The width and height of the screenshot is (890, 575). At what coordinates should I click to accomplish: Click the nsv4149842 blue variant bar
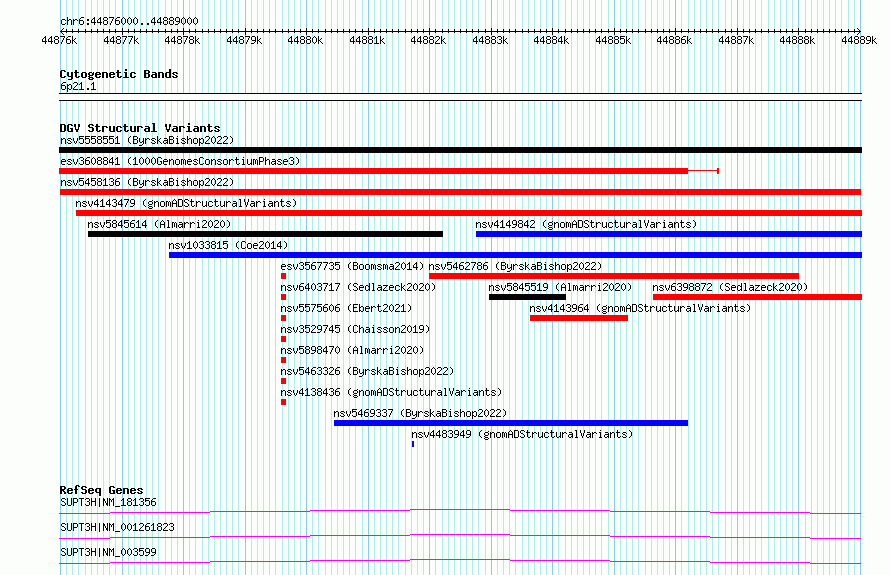[669, 234]
